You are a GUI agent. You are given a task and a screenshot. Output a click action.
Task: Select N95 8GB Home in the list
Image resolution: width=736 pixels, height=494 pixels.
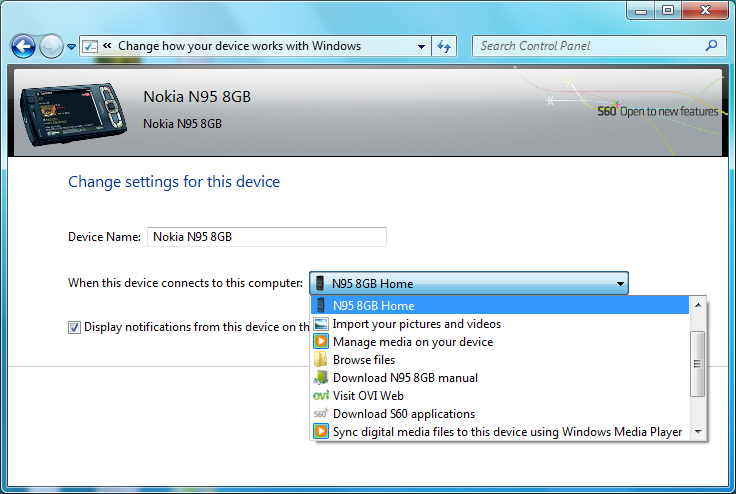pos(499,306)
